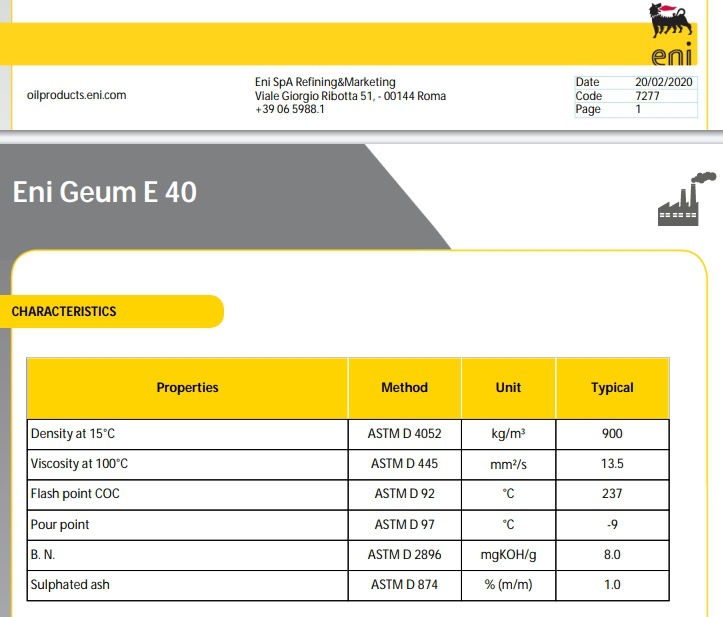Screen dimensions: 723x617
Task: Select the Flash point COC cell
Action: click(187, 494)
